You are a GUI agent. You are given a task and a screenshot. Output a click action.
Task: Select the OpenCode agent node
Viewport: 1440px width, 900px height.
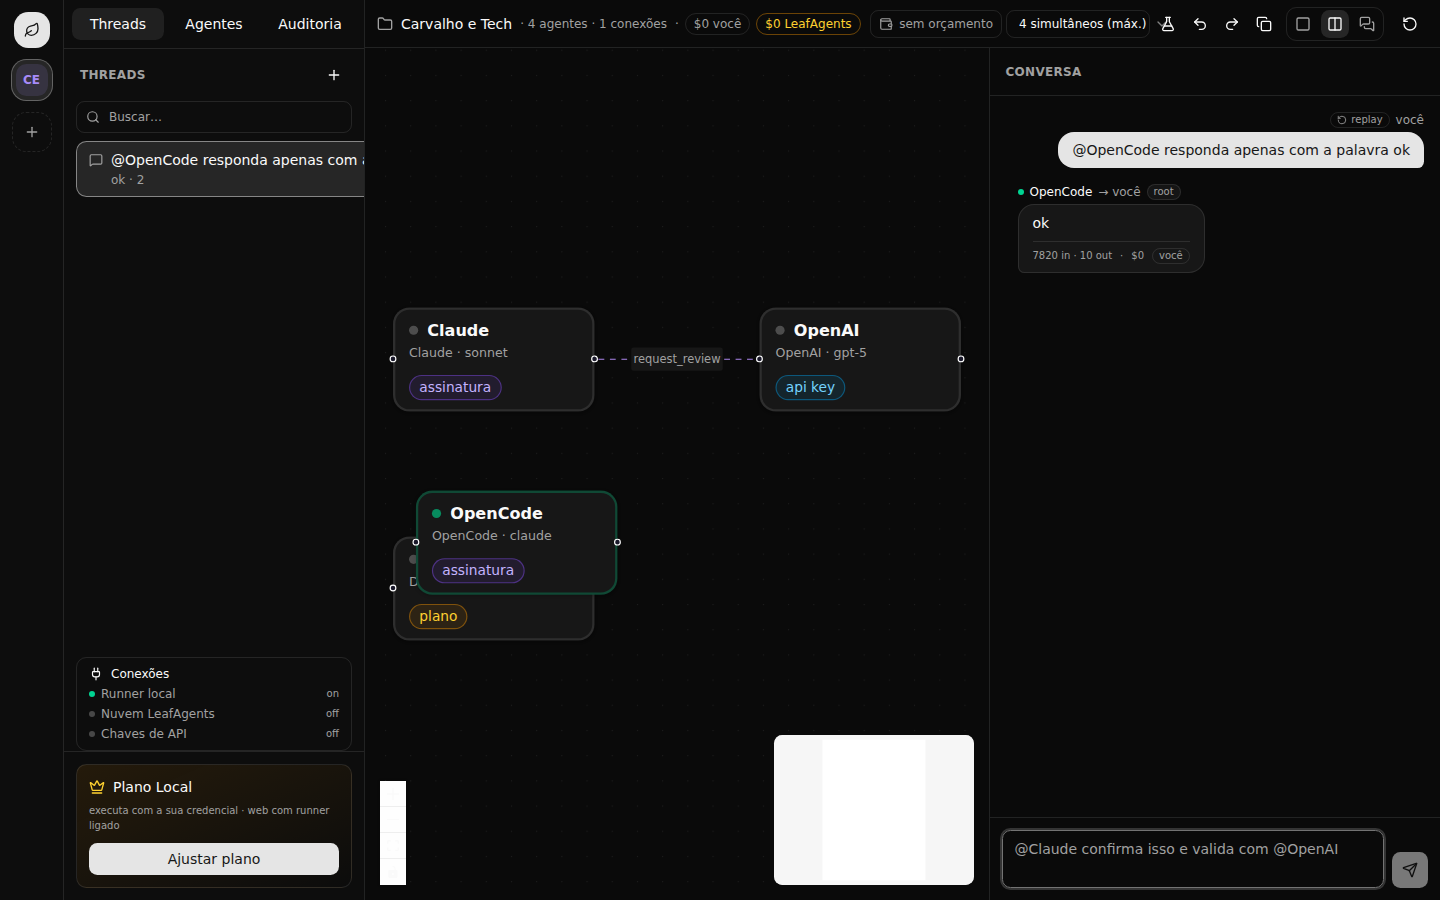[x=517, y=542]
